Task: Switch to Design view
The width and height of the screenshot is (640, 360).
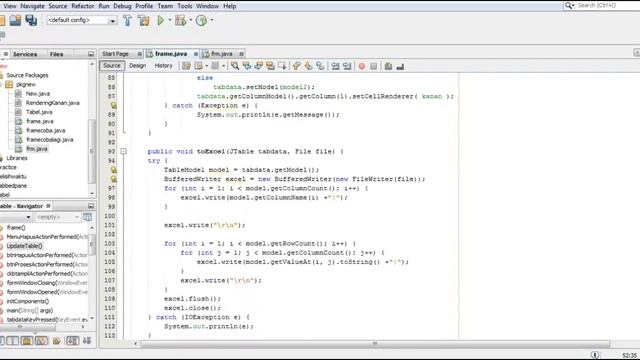Action: coord(138,66)
